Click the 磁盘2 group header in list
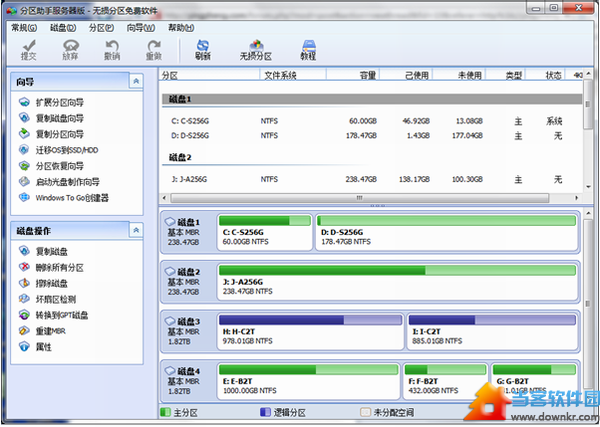The image size is (600, 427). click(371, 157)
